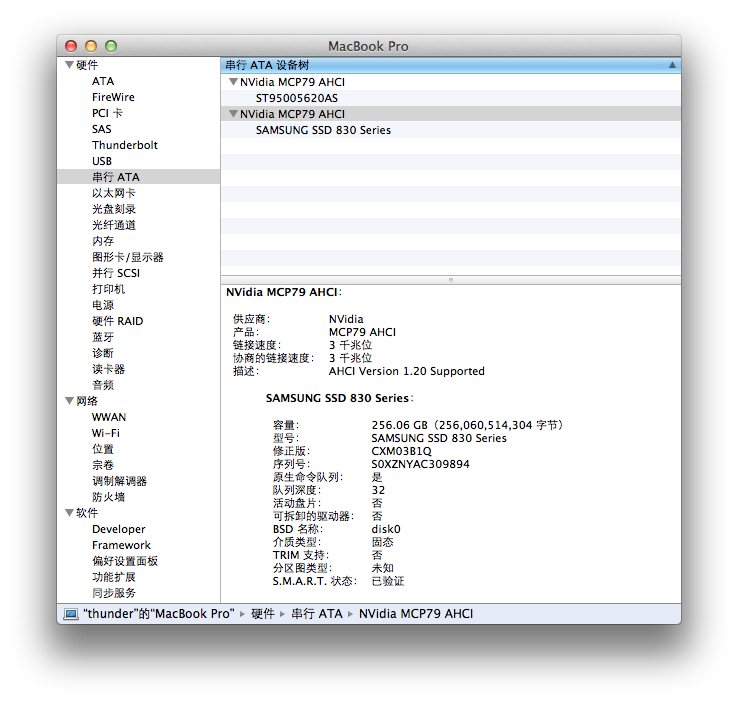This screenshot has width=738, height=703.
Task: Collapse the highlighted NVidia MCP79 AHCI node
Action: tap(233, 113)
